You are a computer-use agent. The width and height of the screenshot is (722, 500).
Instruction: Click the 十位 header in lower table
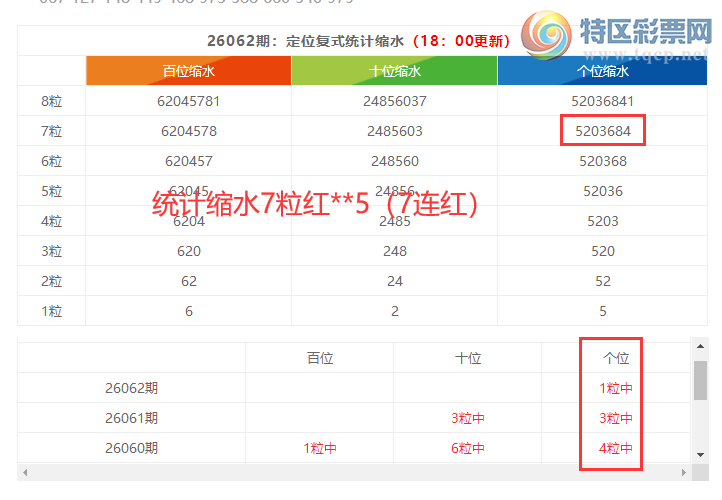[x=468, y=358]
